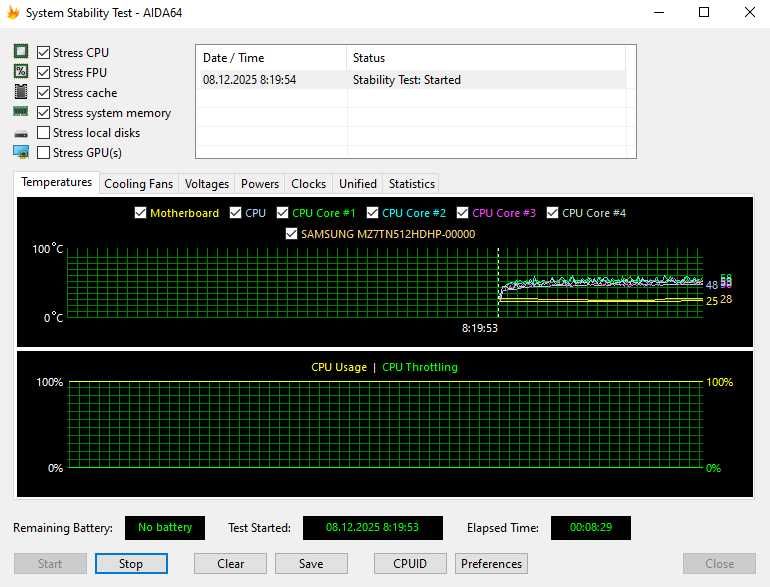This screenshot has width=770, height=587.
Task: Switch to the Clocks tab
Action: (308, 184)
